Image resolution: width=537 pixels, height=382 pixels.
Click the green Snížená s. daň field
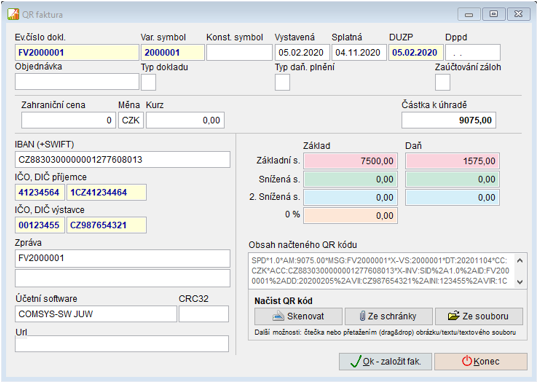pyautogui.click(x=452, y=179)
